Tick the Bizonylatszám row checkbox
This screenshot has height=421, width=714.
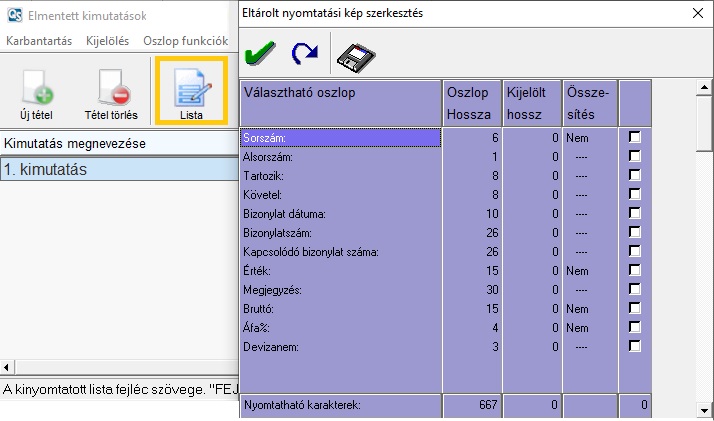tap(634, 233)
